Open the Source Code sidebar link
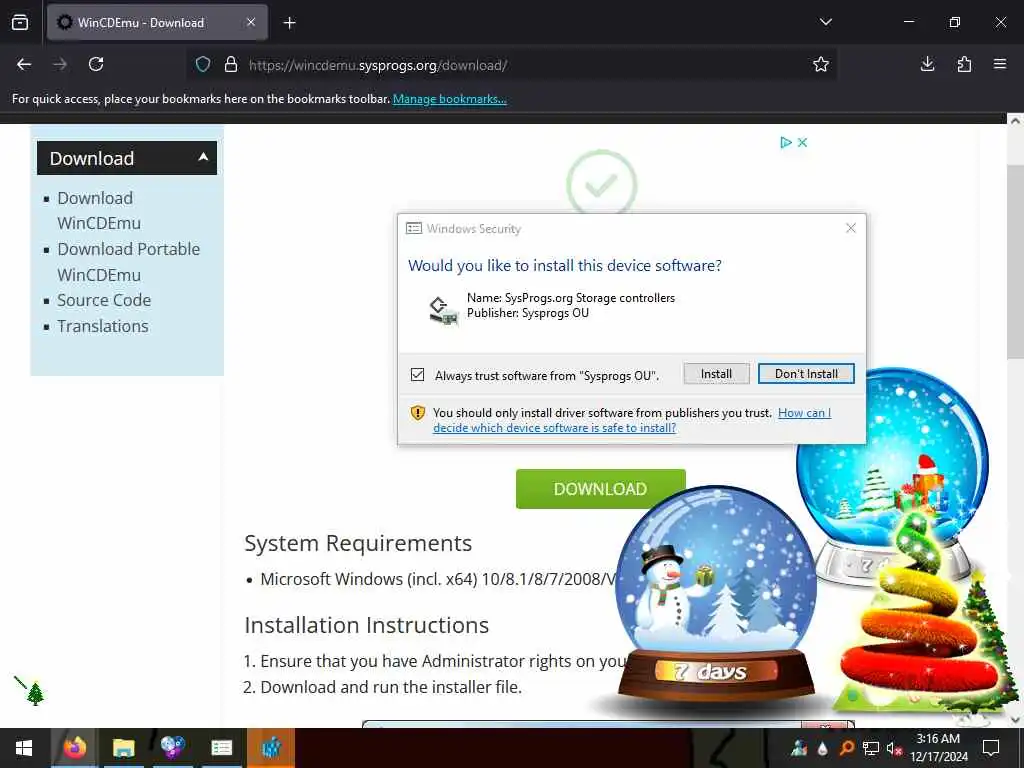 (104, 300)
